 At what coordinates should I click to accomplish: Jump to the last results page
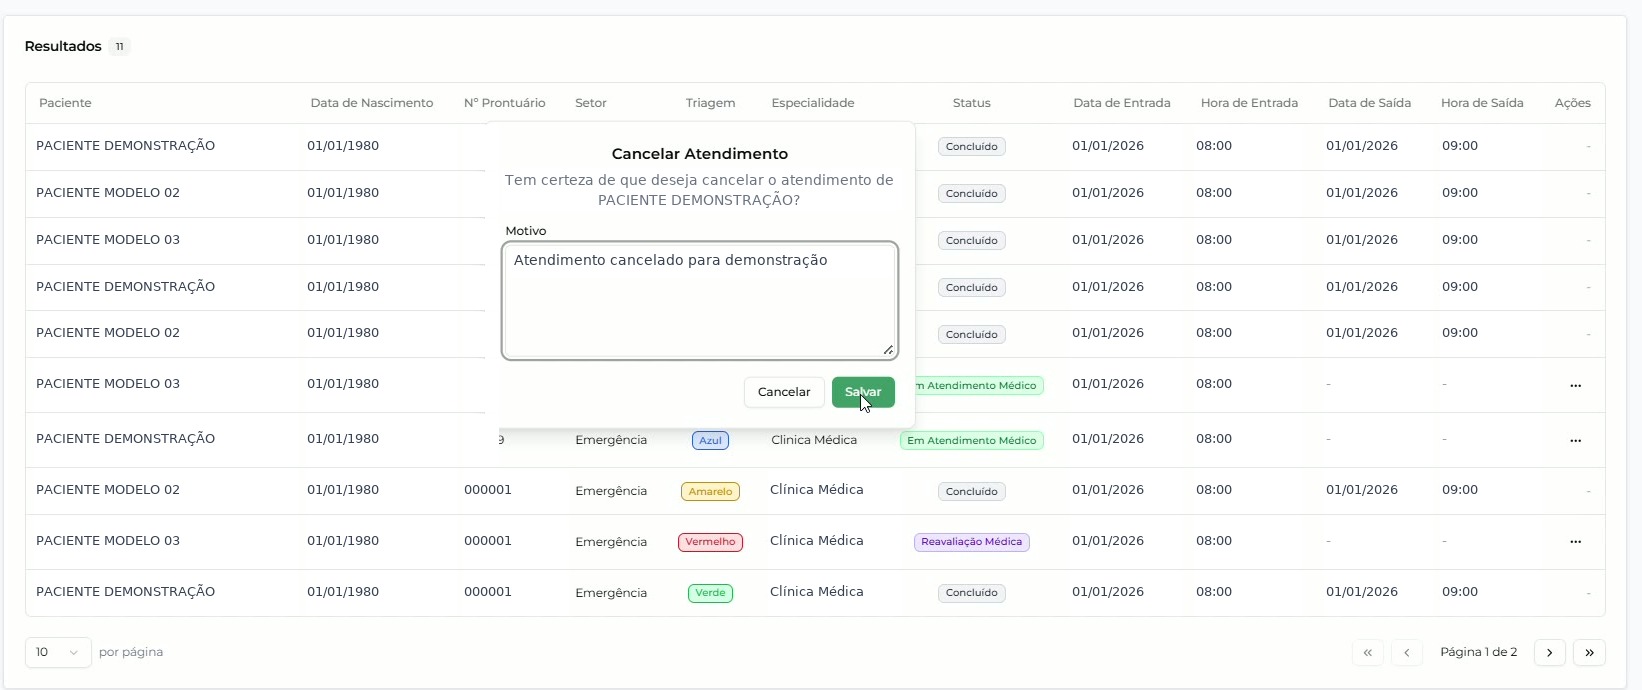(1589, 652)
